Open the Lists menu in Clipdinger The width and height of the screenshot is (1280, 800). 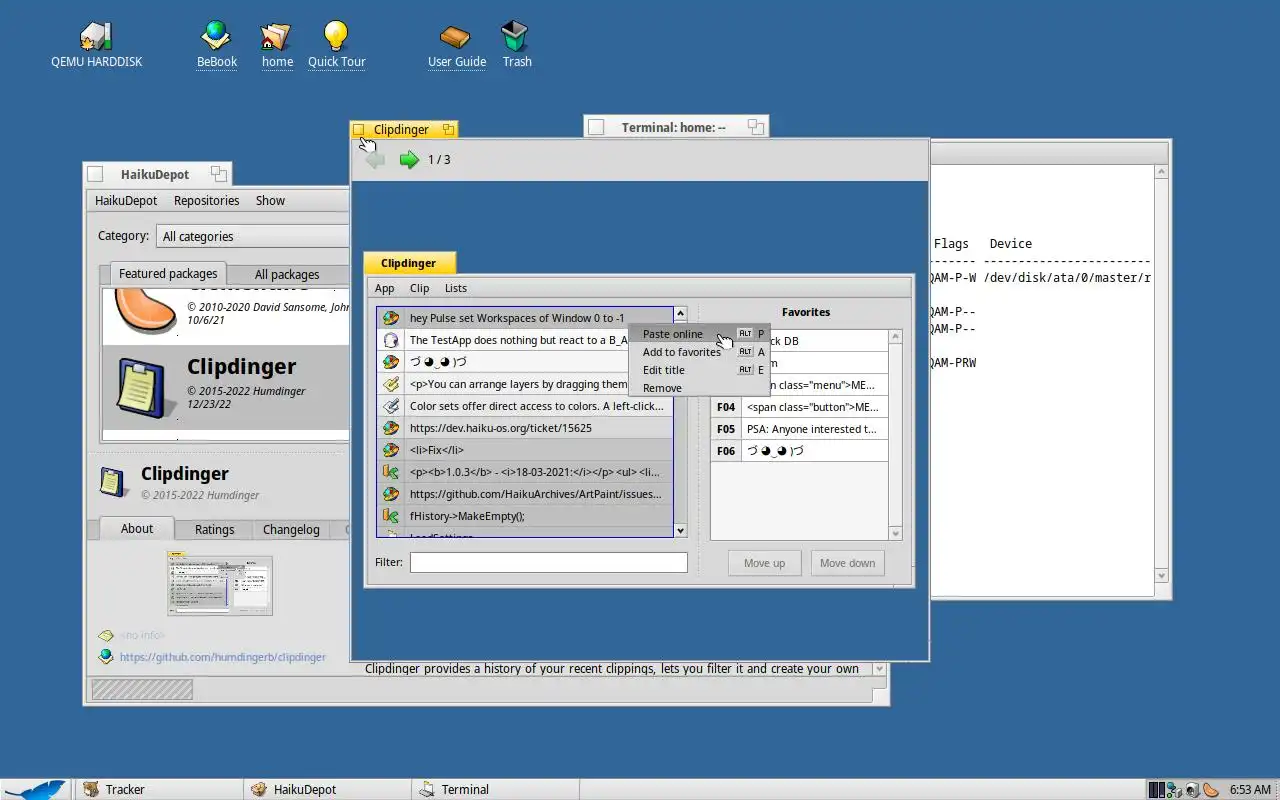(456, 288)
